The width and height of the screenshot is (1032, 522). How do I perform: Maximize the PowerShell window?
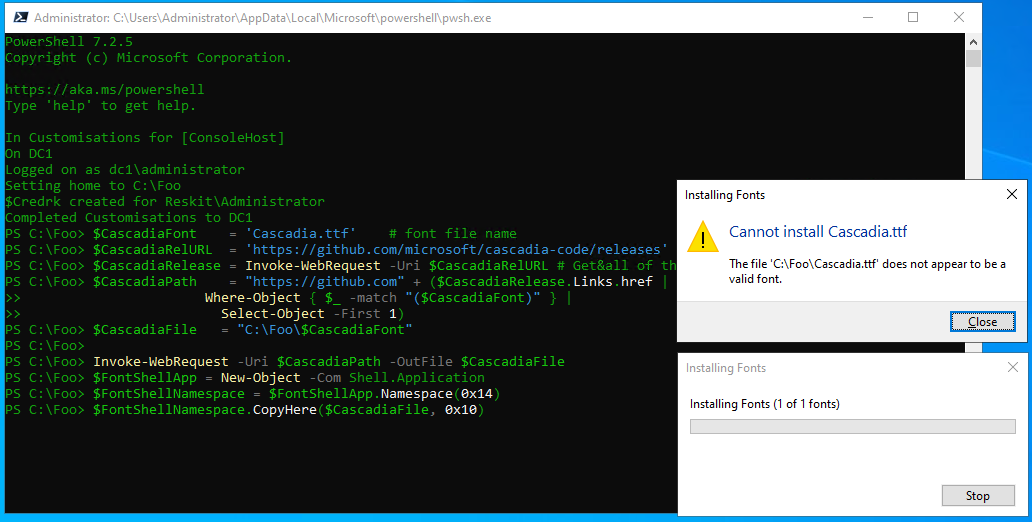pos(913,18)
